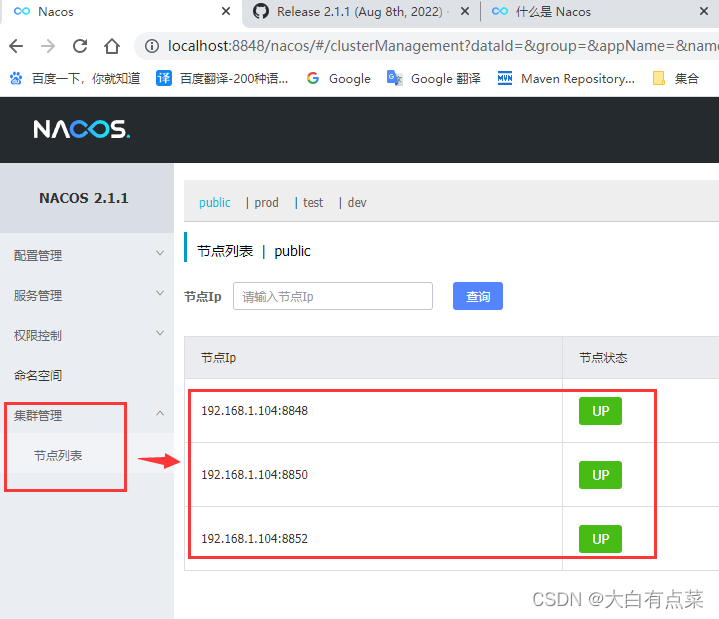Open the 百度一下 bookmark
Viewport: 719px width, 619px height.
pos(75,78)
